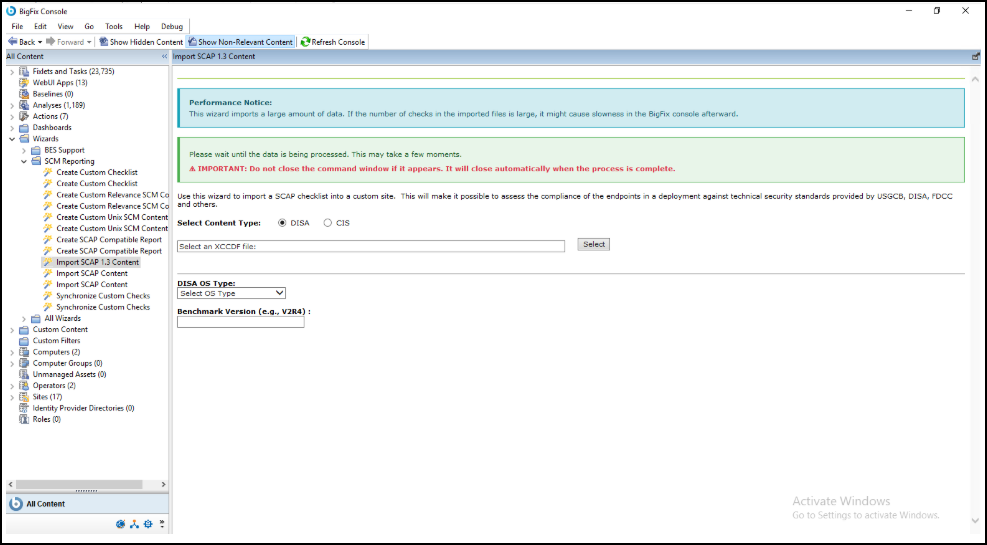Toggle Show Non-Relevant Content button
The image size is (987, 545).
pyautogui.click(x=240, y=42)
